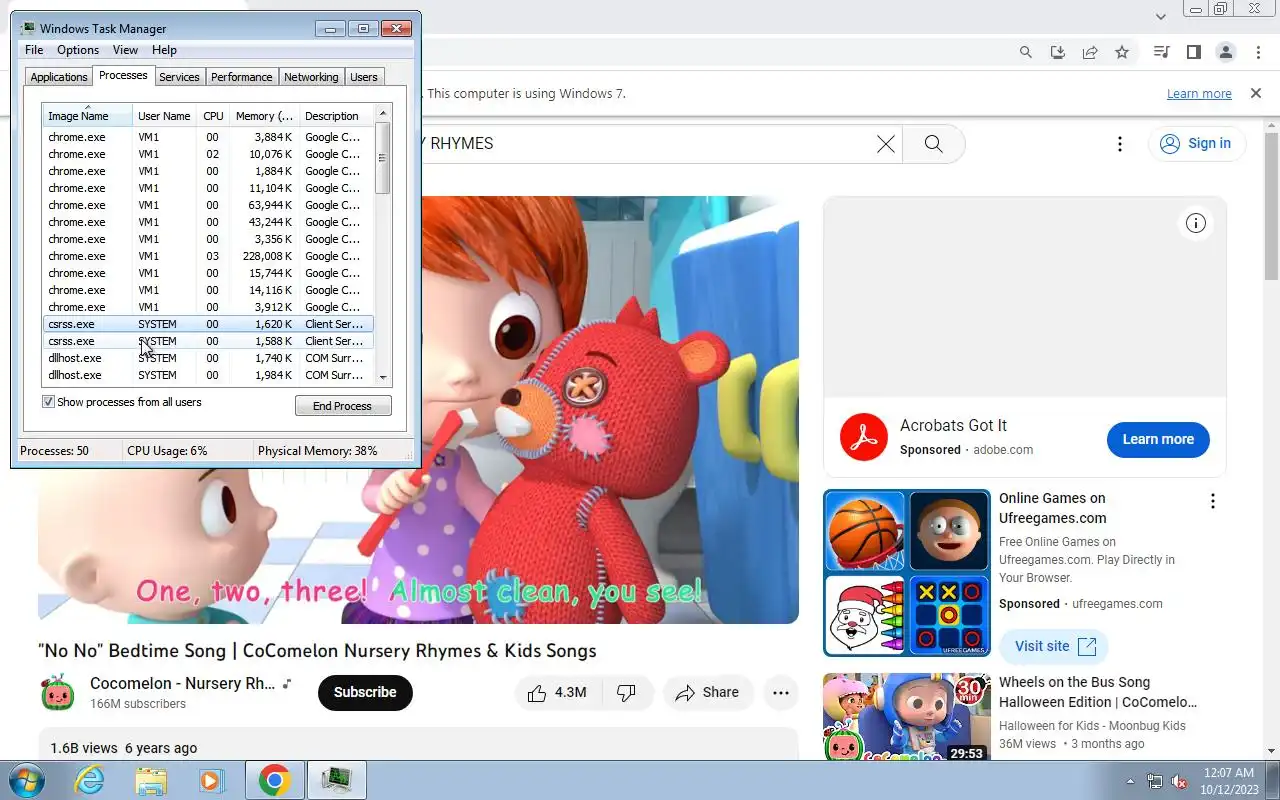Viewport: 1280px width, 800px height.
Task: Switch to the Applications tab
Action: tap(59, 77)
